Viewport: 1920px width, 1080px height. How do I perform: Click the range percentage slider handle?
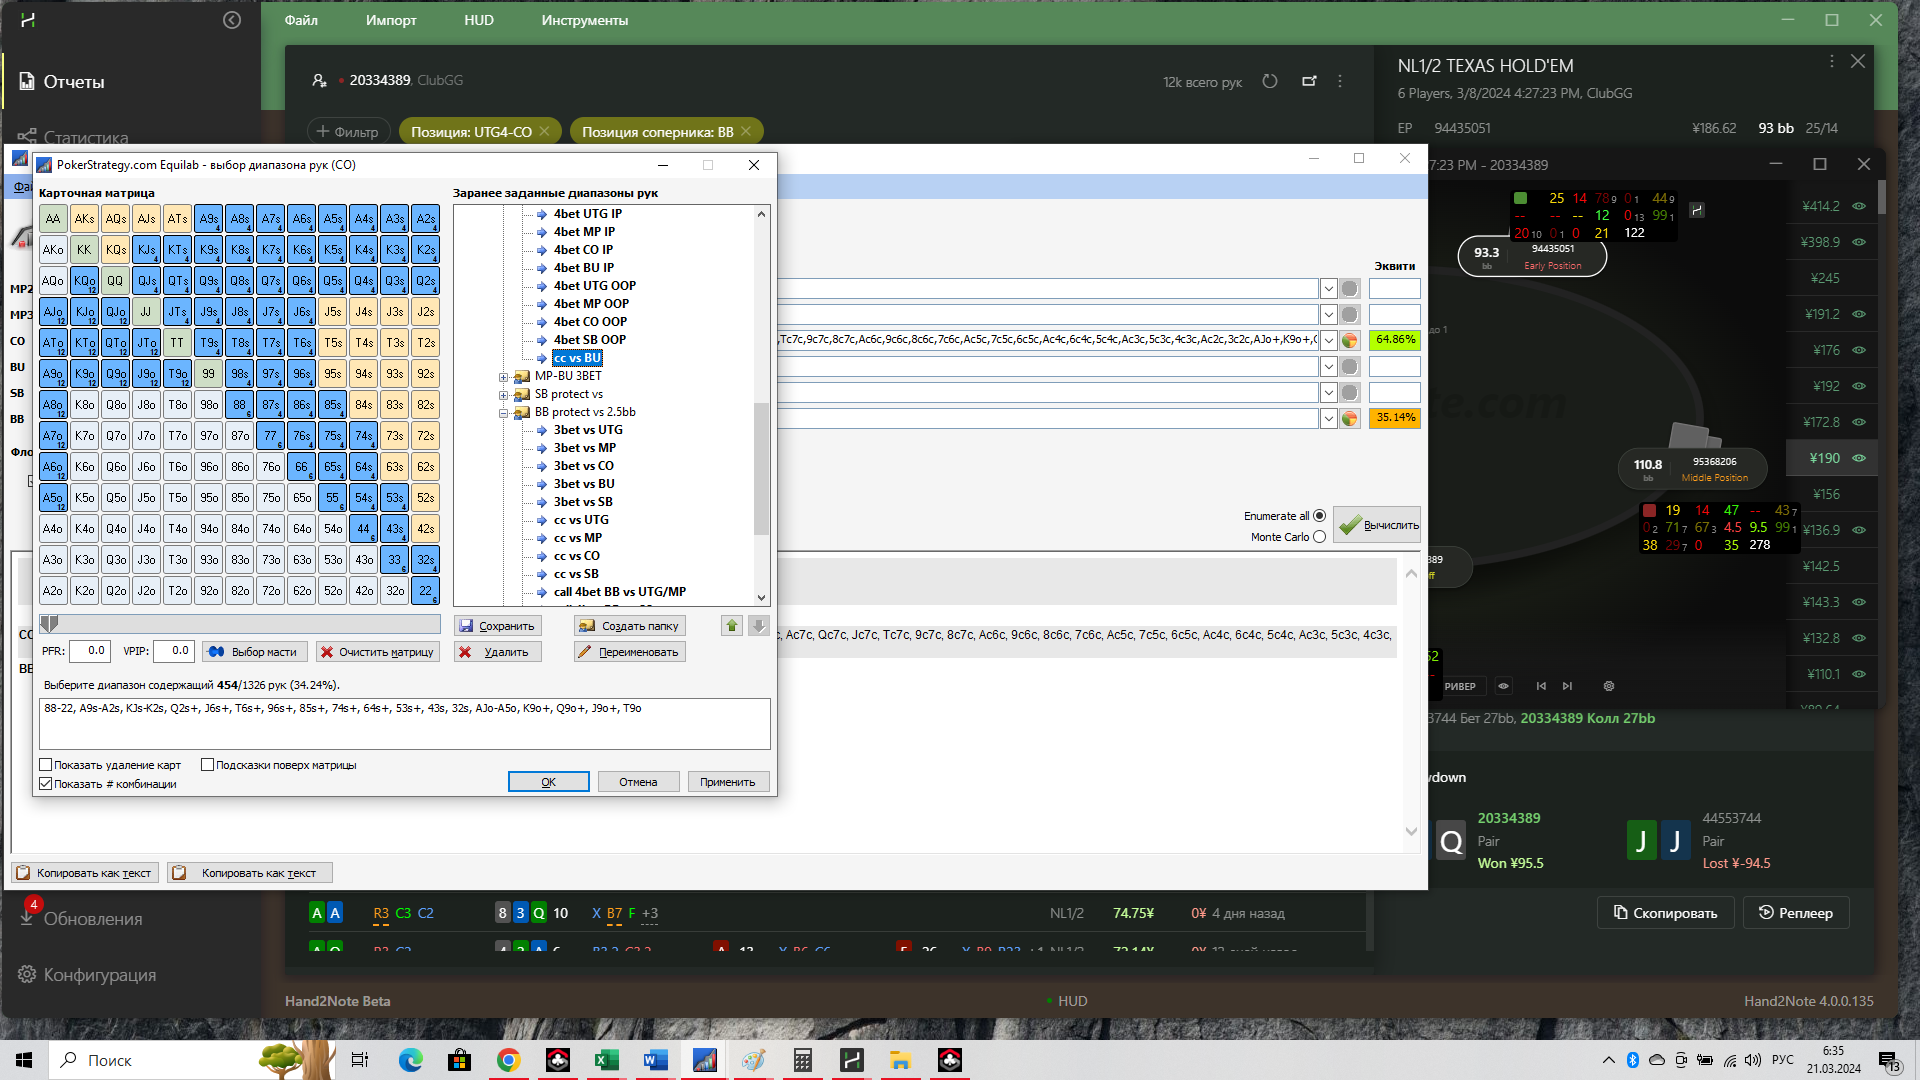tap(49, 624)
